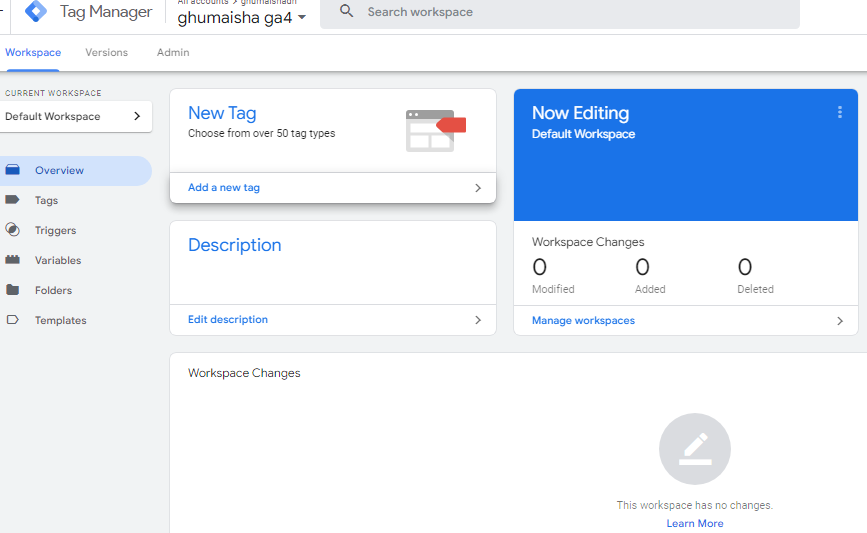Click the New Tag heading
The image size is (867, 533).
tap(222, 113)
